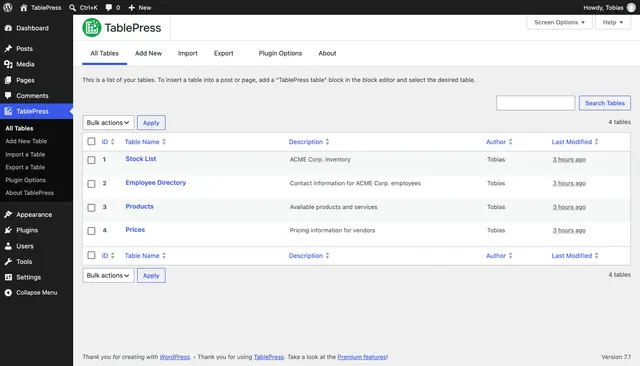Follow the WordPress footer link

pyautogui.click(x=175, y=357)
